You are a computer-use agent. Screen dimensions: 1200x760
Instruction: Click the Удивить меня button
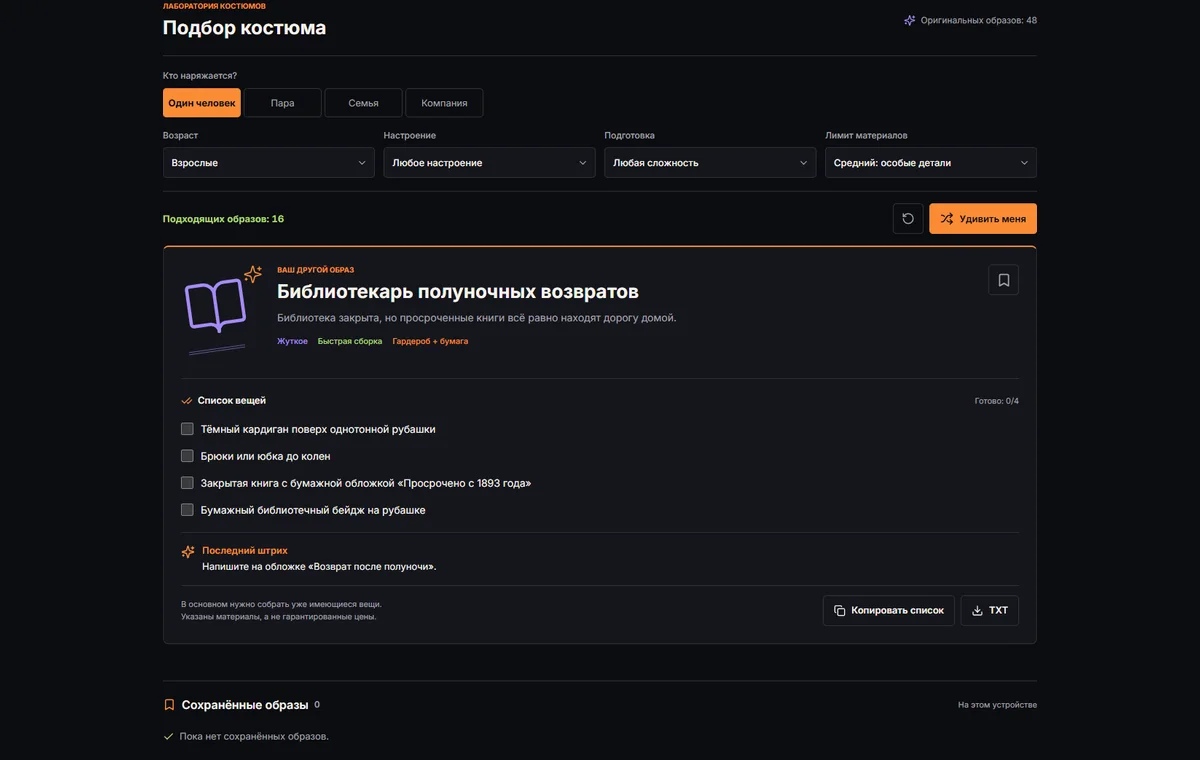point(983,219)
